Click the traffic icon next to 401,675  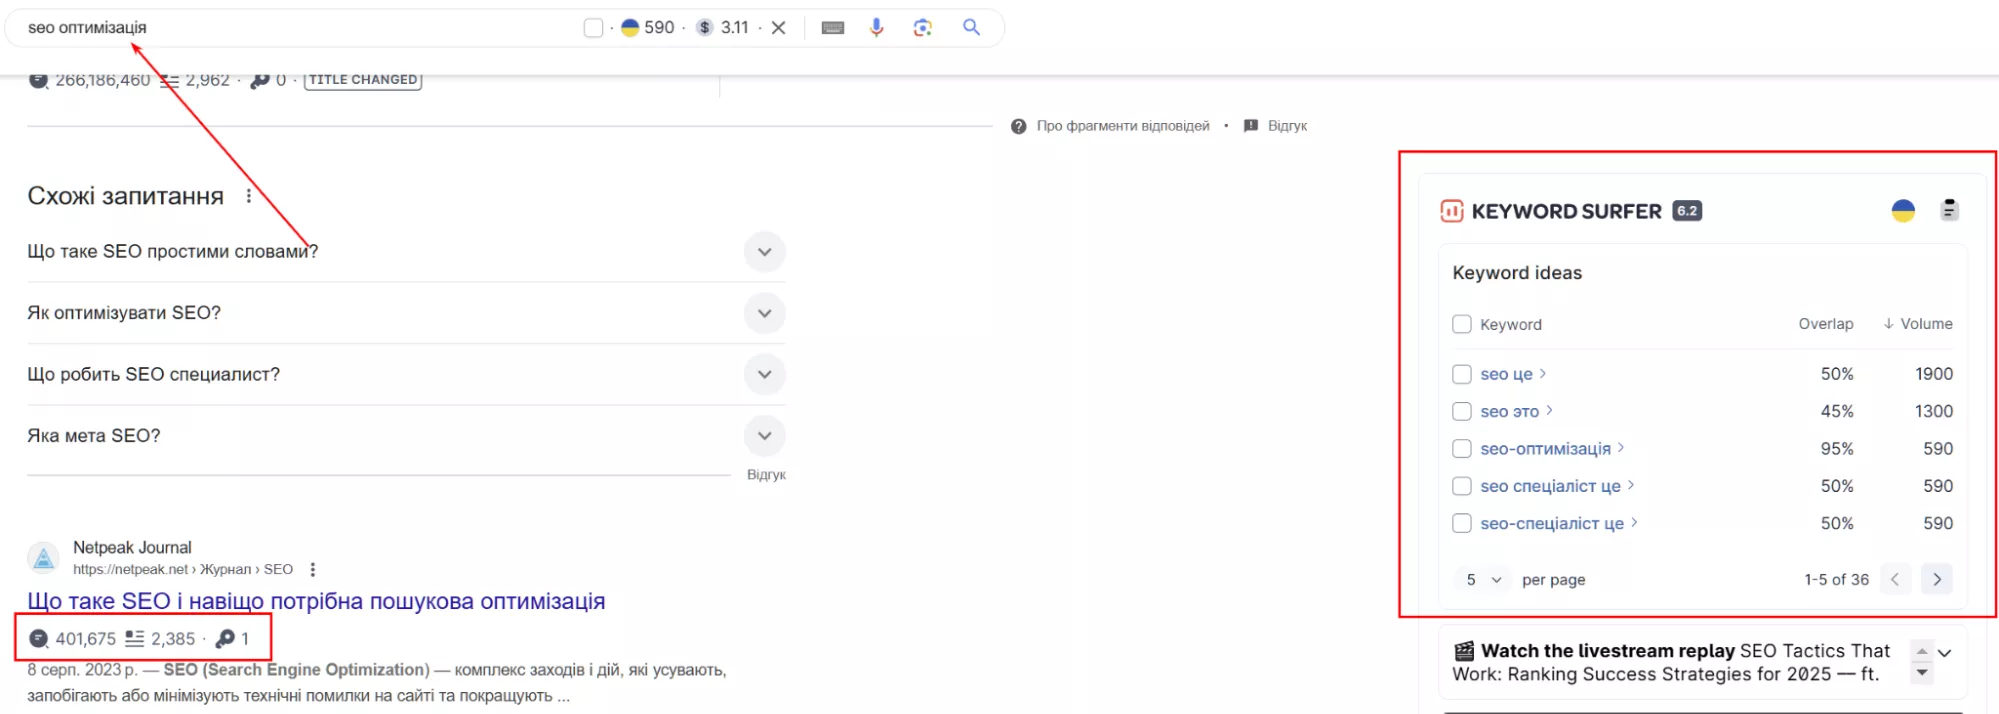tap(39, 638)
